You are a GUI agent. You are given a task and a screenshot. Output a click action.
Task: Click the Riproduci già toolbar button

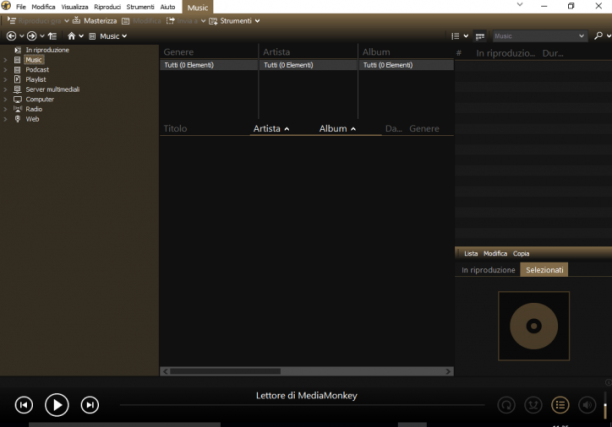[34, 21]
